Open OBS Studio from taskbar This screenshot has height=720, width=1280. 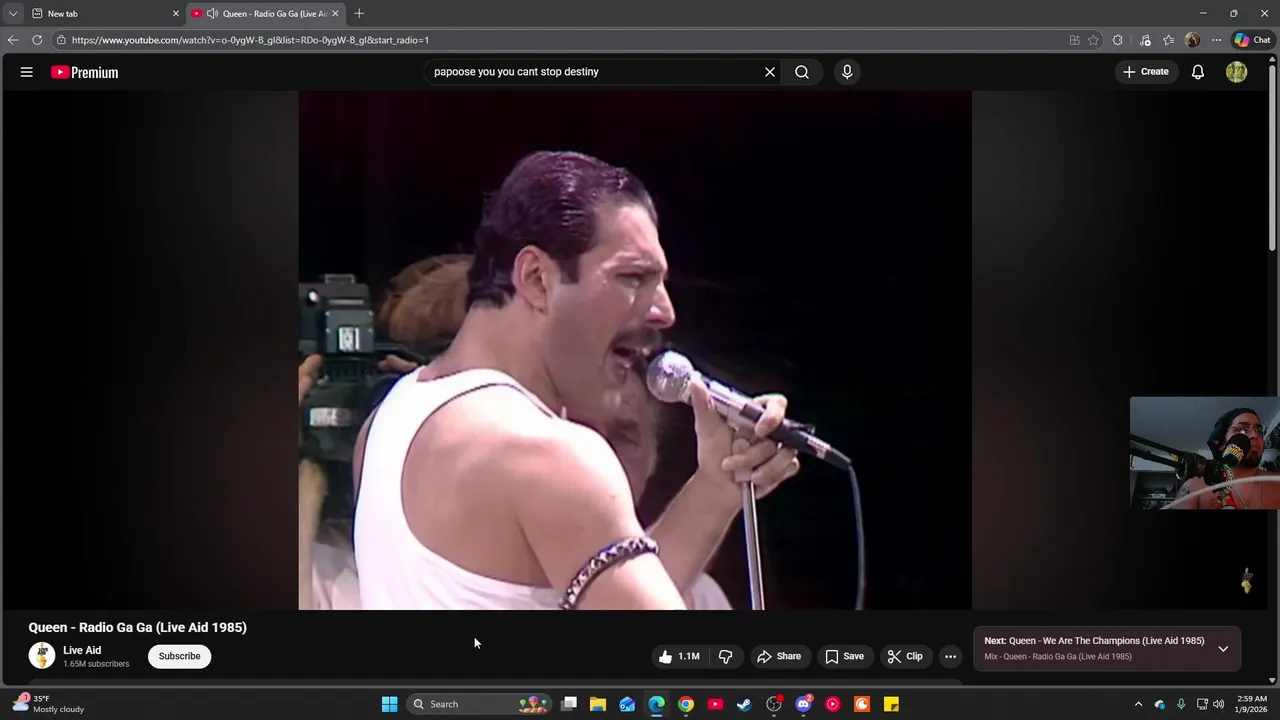pyautogui.click(x=774, y=704)
